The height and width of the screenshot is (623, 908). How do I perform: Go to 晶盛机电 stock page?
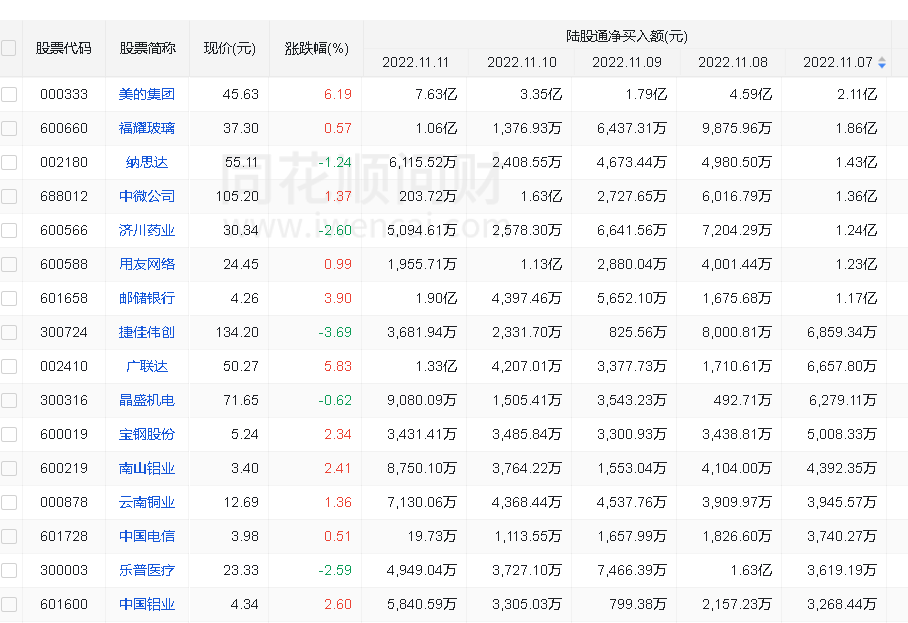click(x=147, y=401)
